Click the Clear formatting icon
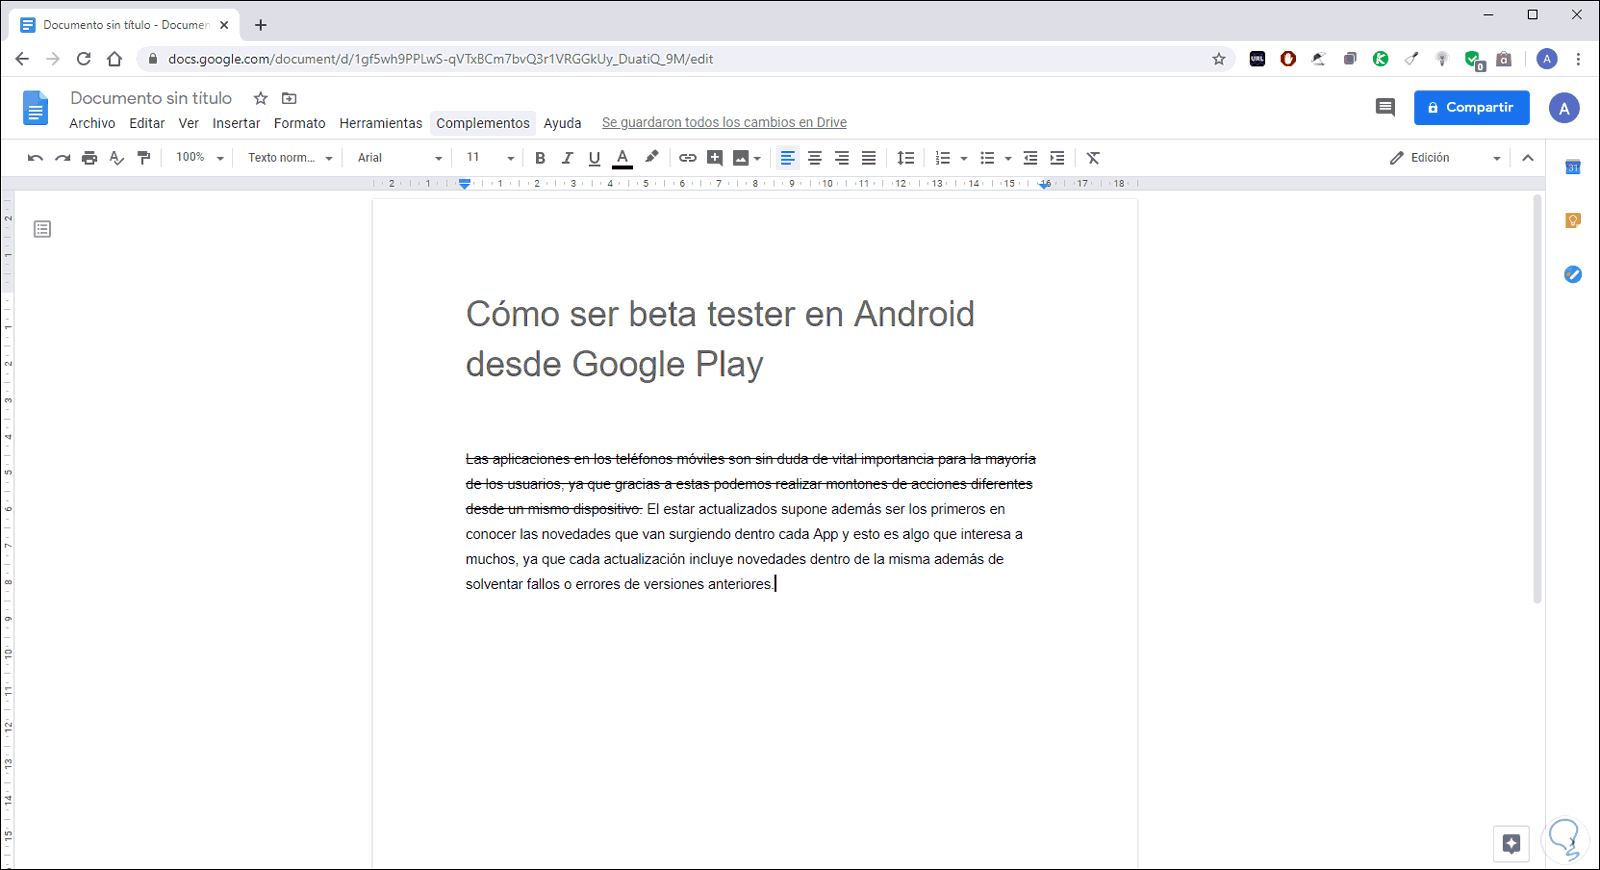The height and width of the screenshot is (870, 1600). click(1093, 158)
